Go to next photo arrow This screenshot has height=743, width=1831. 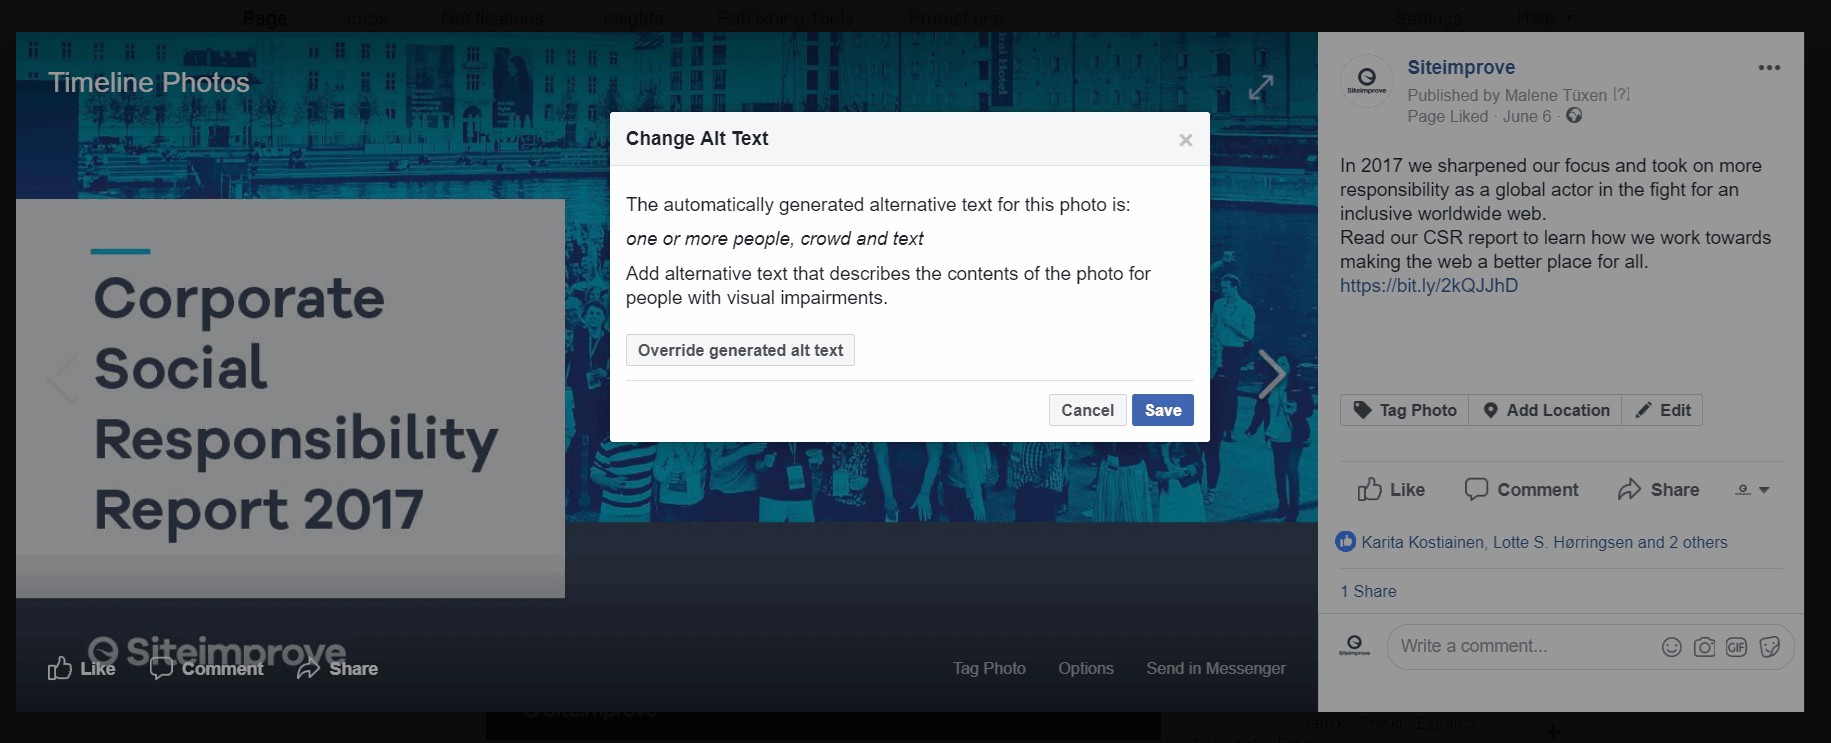pos(1271,375)
